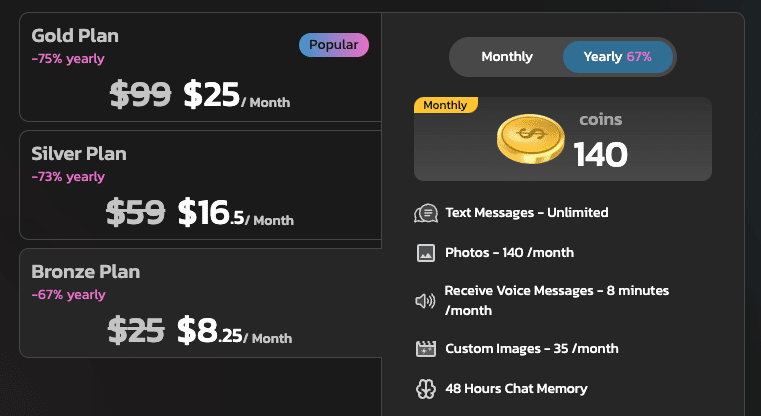Click the 48 Hours Chat Memory text
761x416 pixels.
coord(516,388)
